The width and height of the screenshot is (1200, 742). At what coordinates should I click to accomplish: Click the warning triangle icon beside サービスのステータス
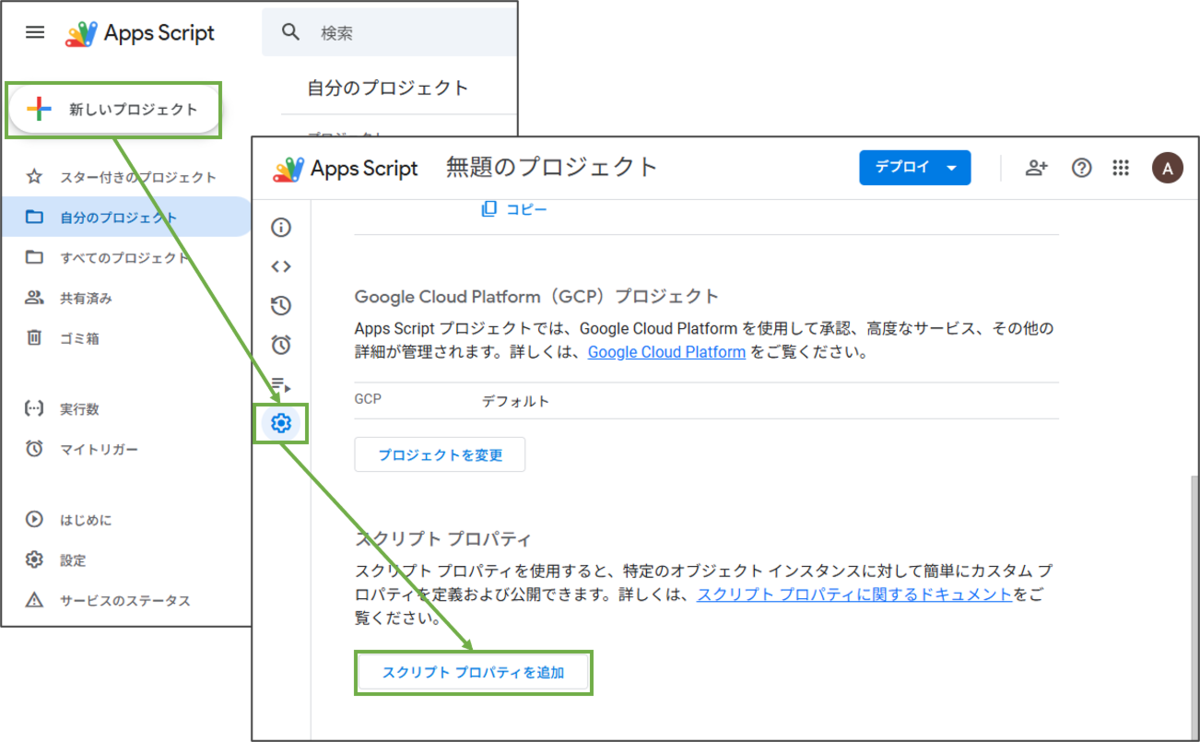(35, 600)
